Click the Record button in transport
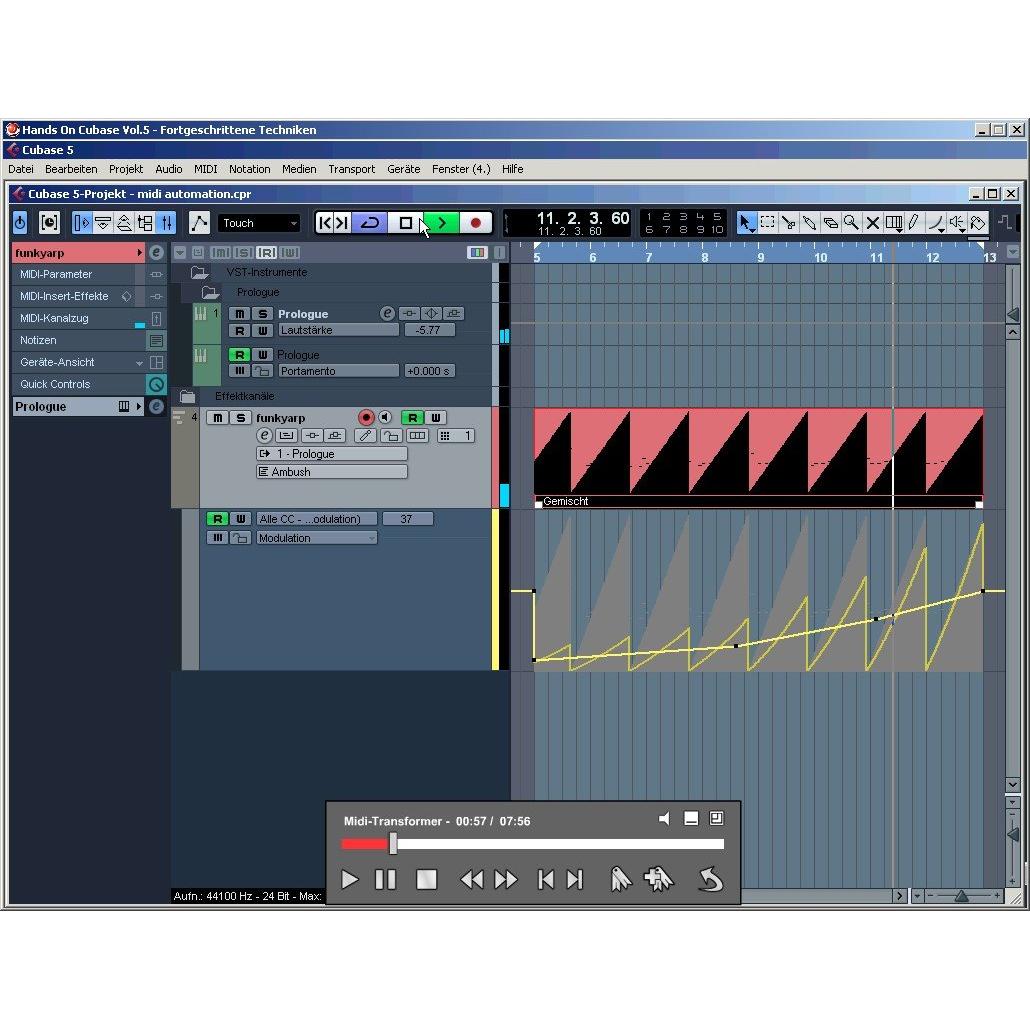This screenshot has height=1030, width=1030. point(476,223)
